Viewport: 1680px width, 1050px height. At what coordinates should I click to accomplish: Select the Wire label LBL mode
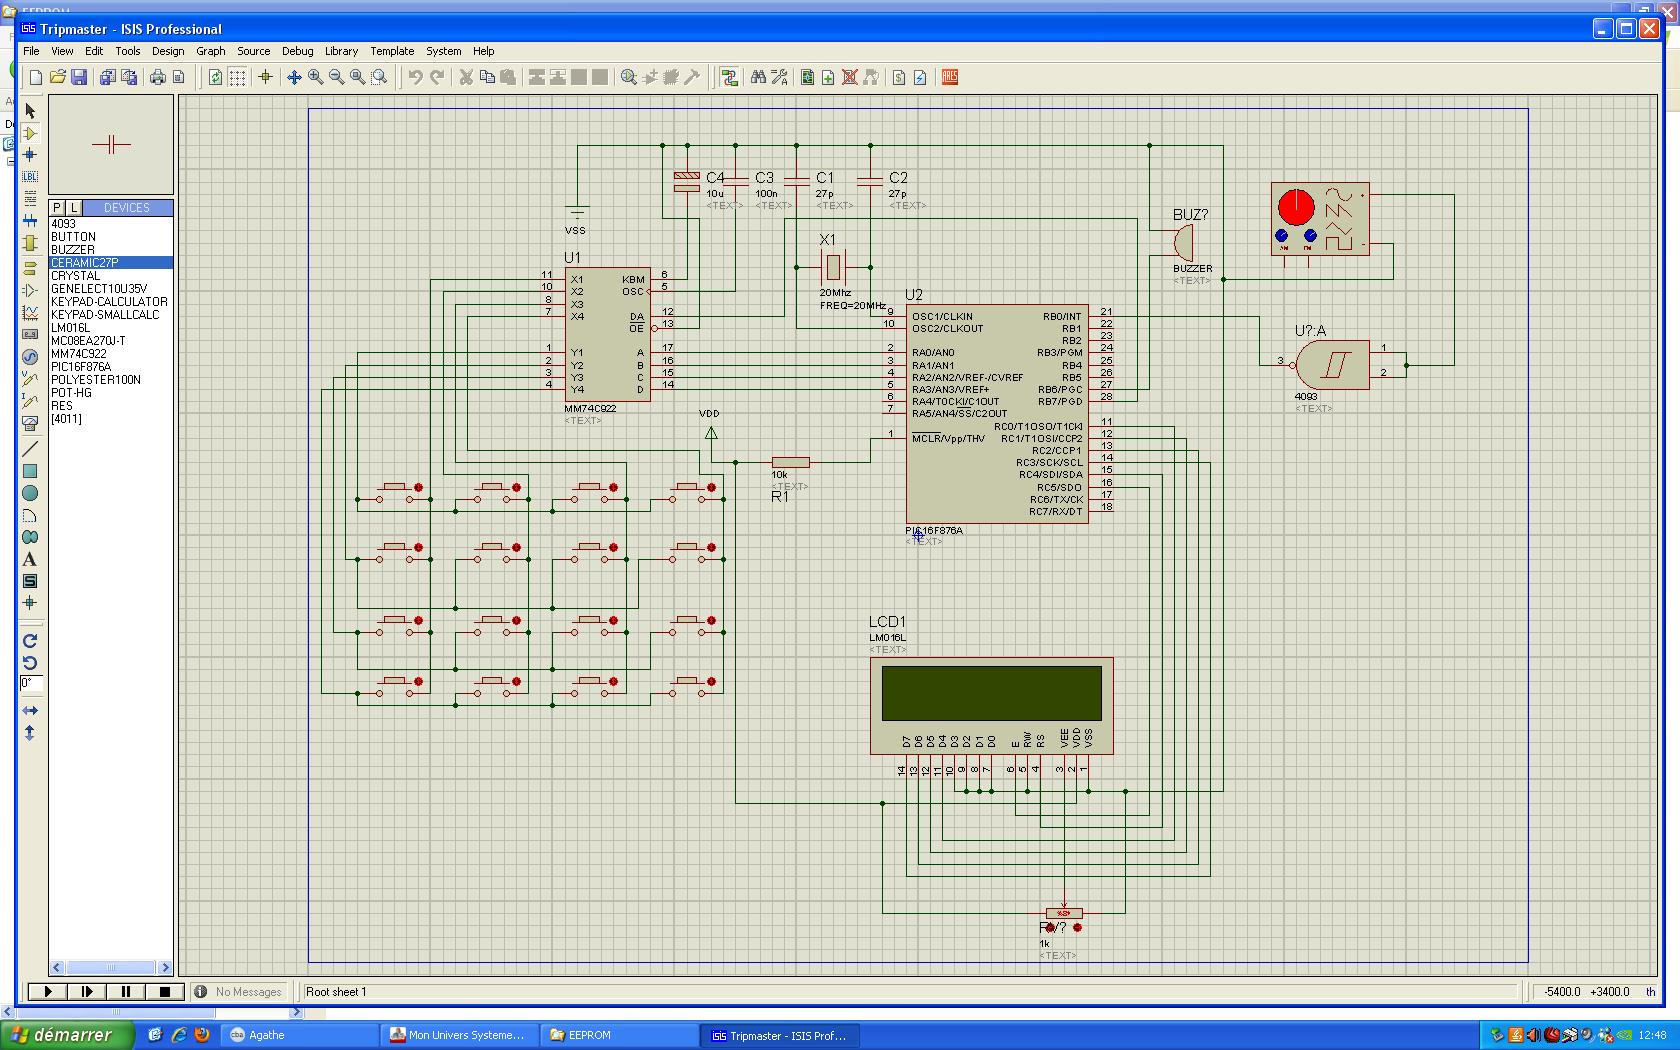coord(30,177)
